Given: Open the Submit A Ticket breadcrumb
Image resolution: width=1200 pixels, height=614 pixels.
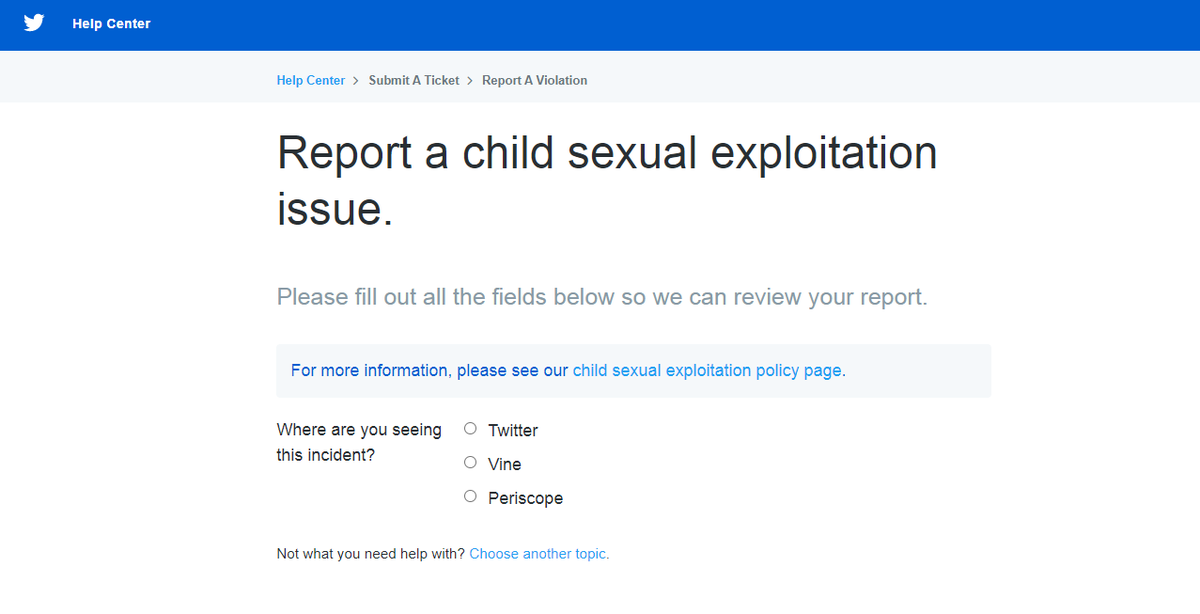Looking at the screenshot, I should pyautogui.click(x=414, y=80).
